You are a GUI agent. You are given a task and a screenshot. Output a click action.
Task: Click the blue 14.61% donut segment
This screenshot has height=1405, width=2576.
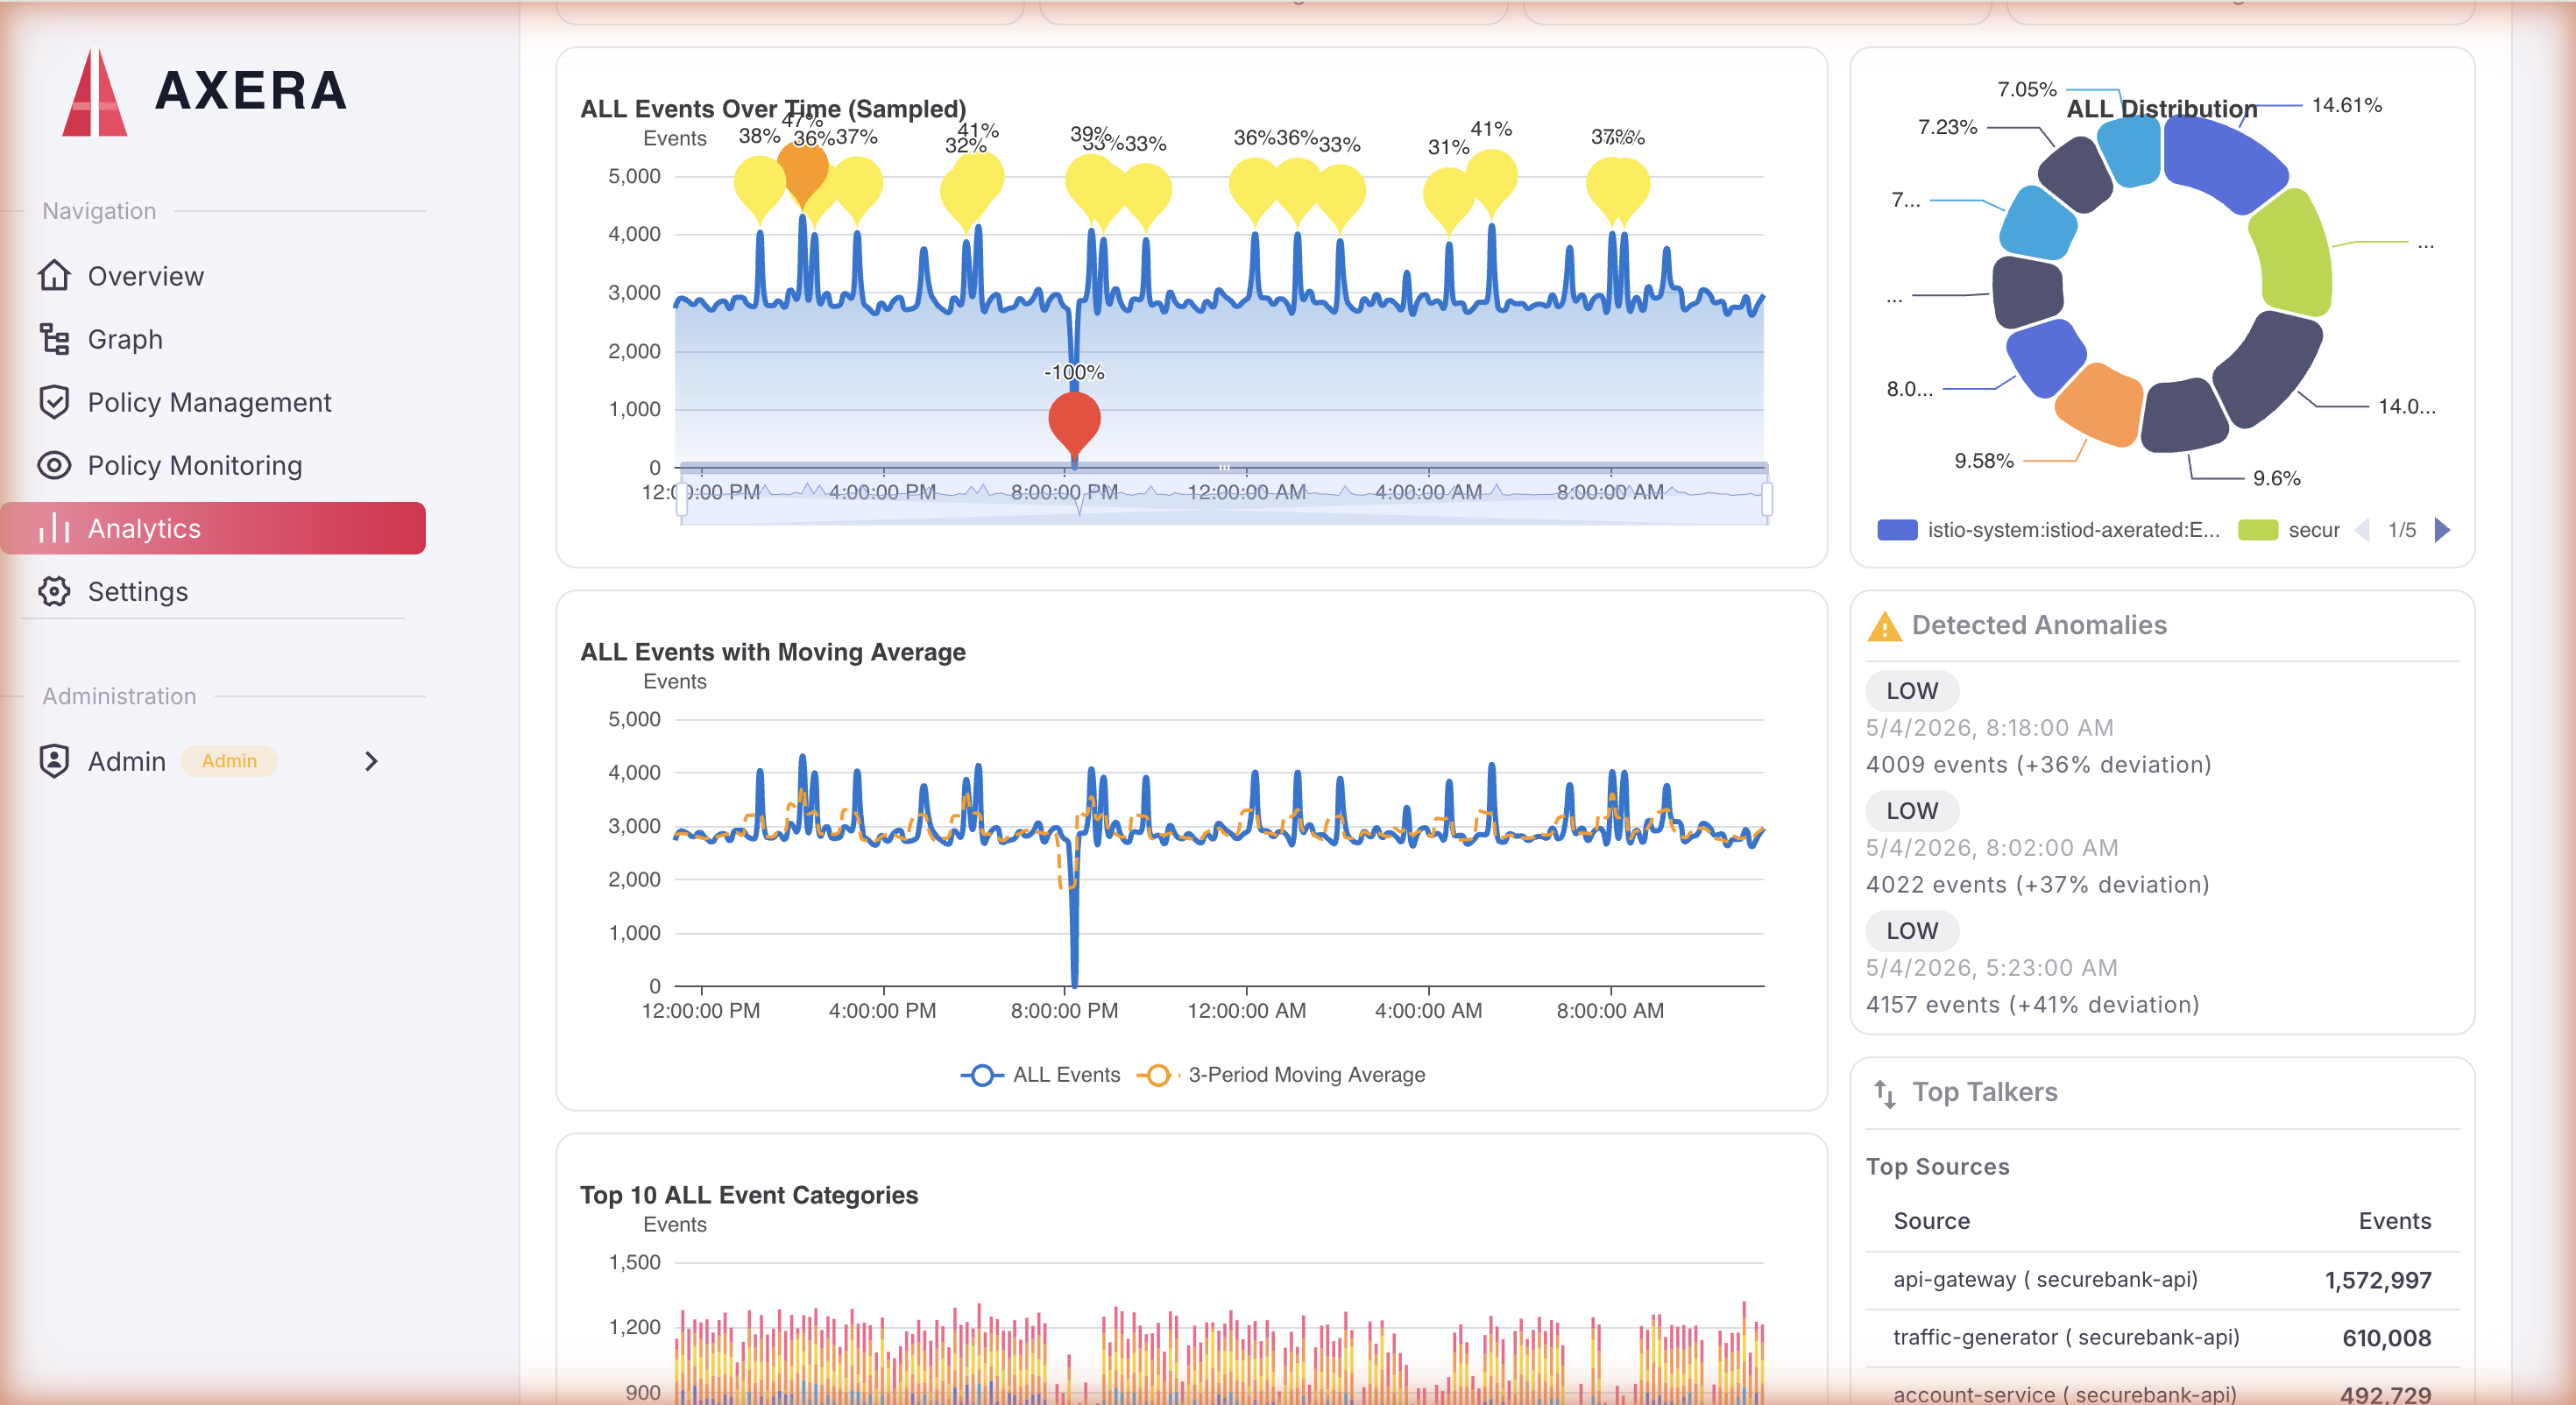[x=2223, y=162]
